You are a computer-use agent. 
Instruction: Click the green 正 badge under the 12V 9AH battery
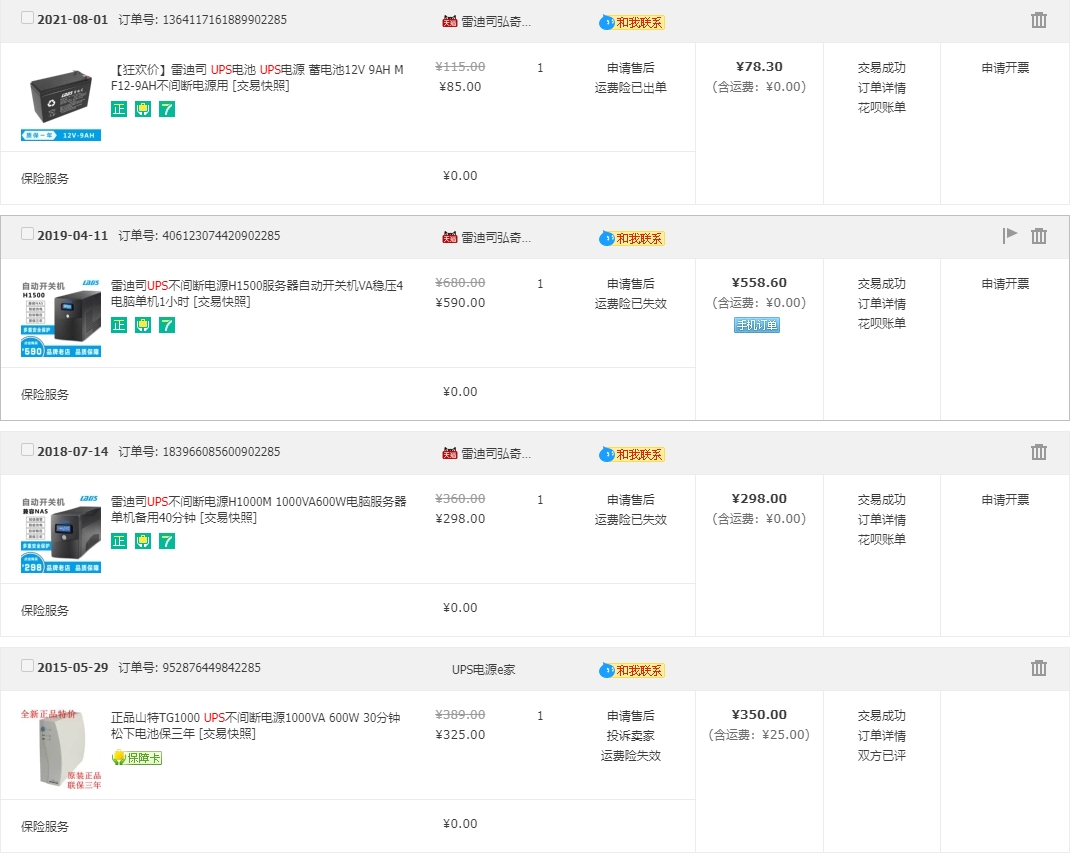(x=119, y=109)
